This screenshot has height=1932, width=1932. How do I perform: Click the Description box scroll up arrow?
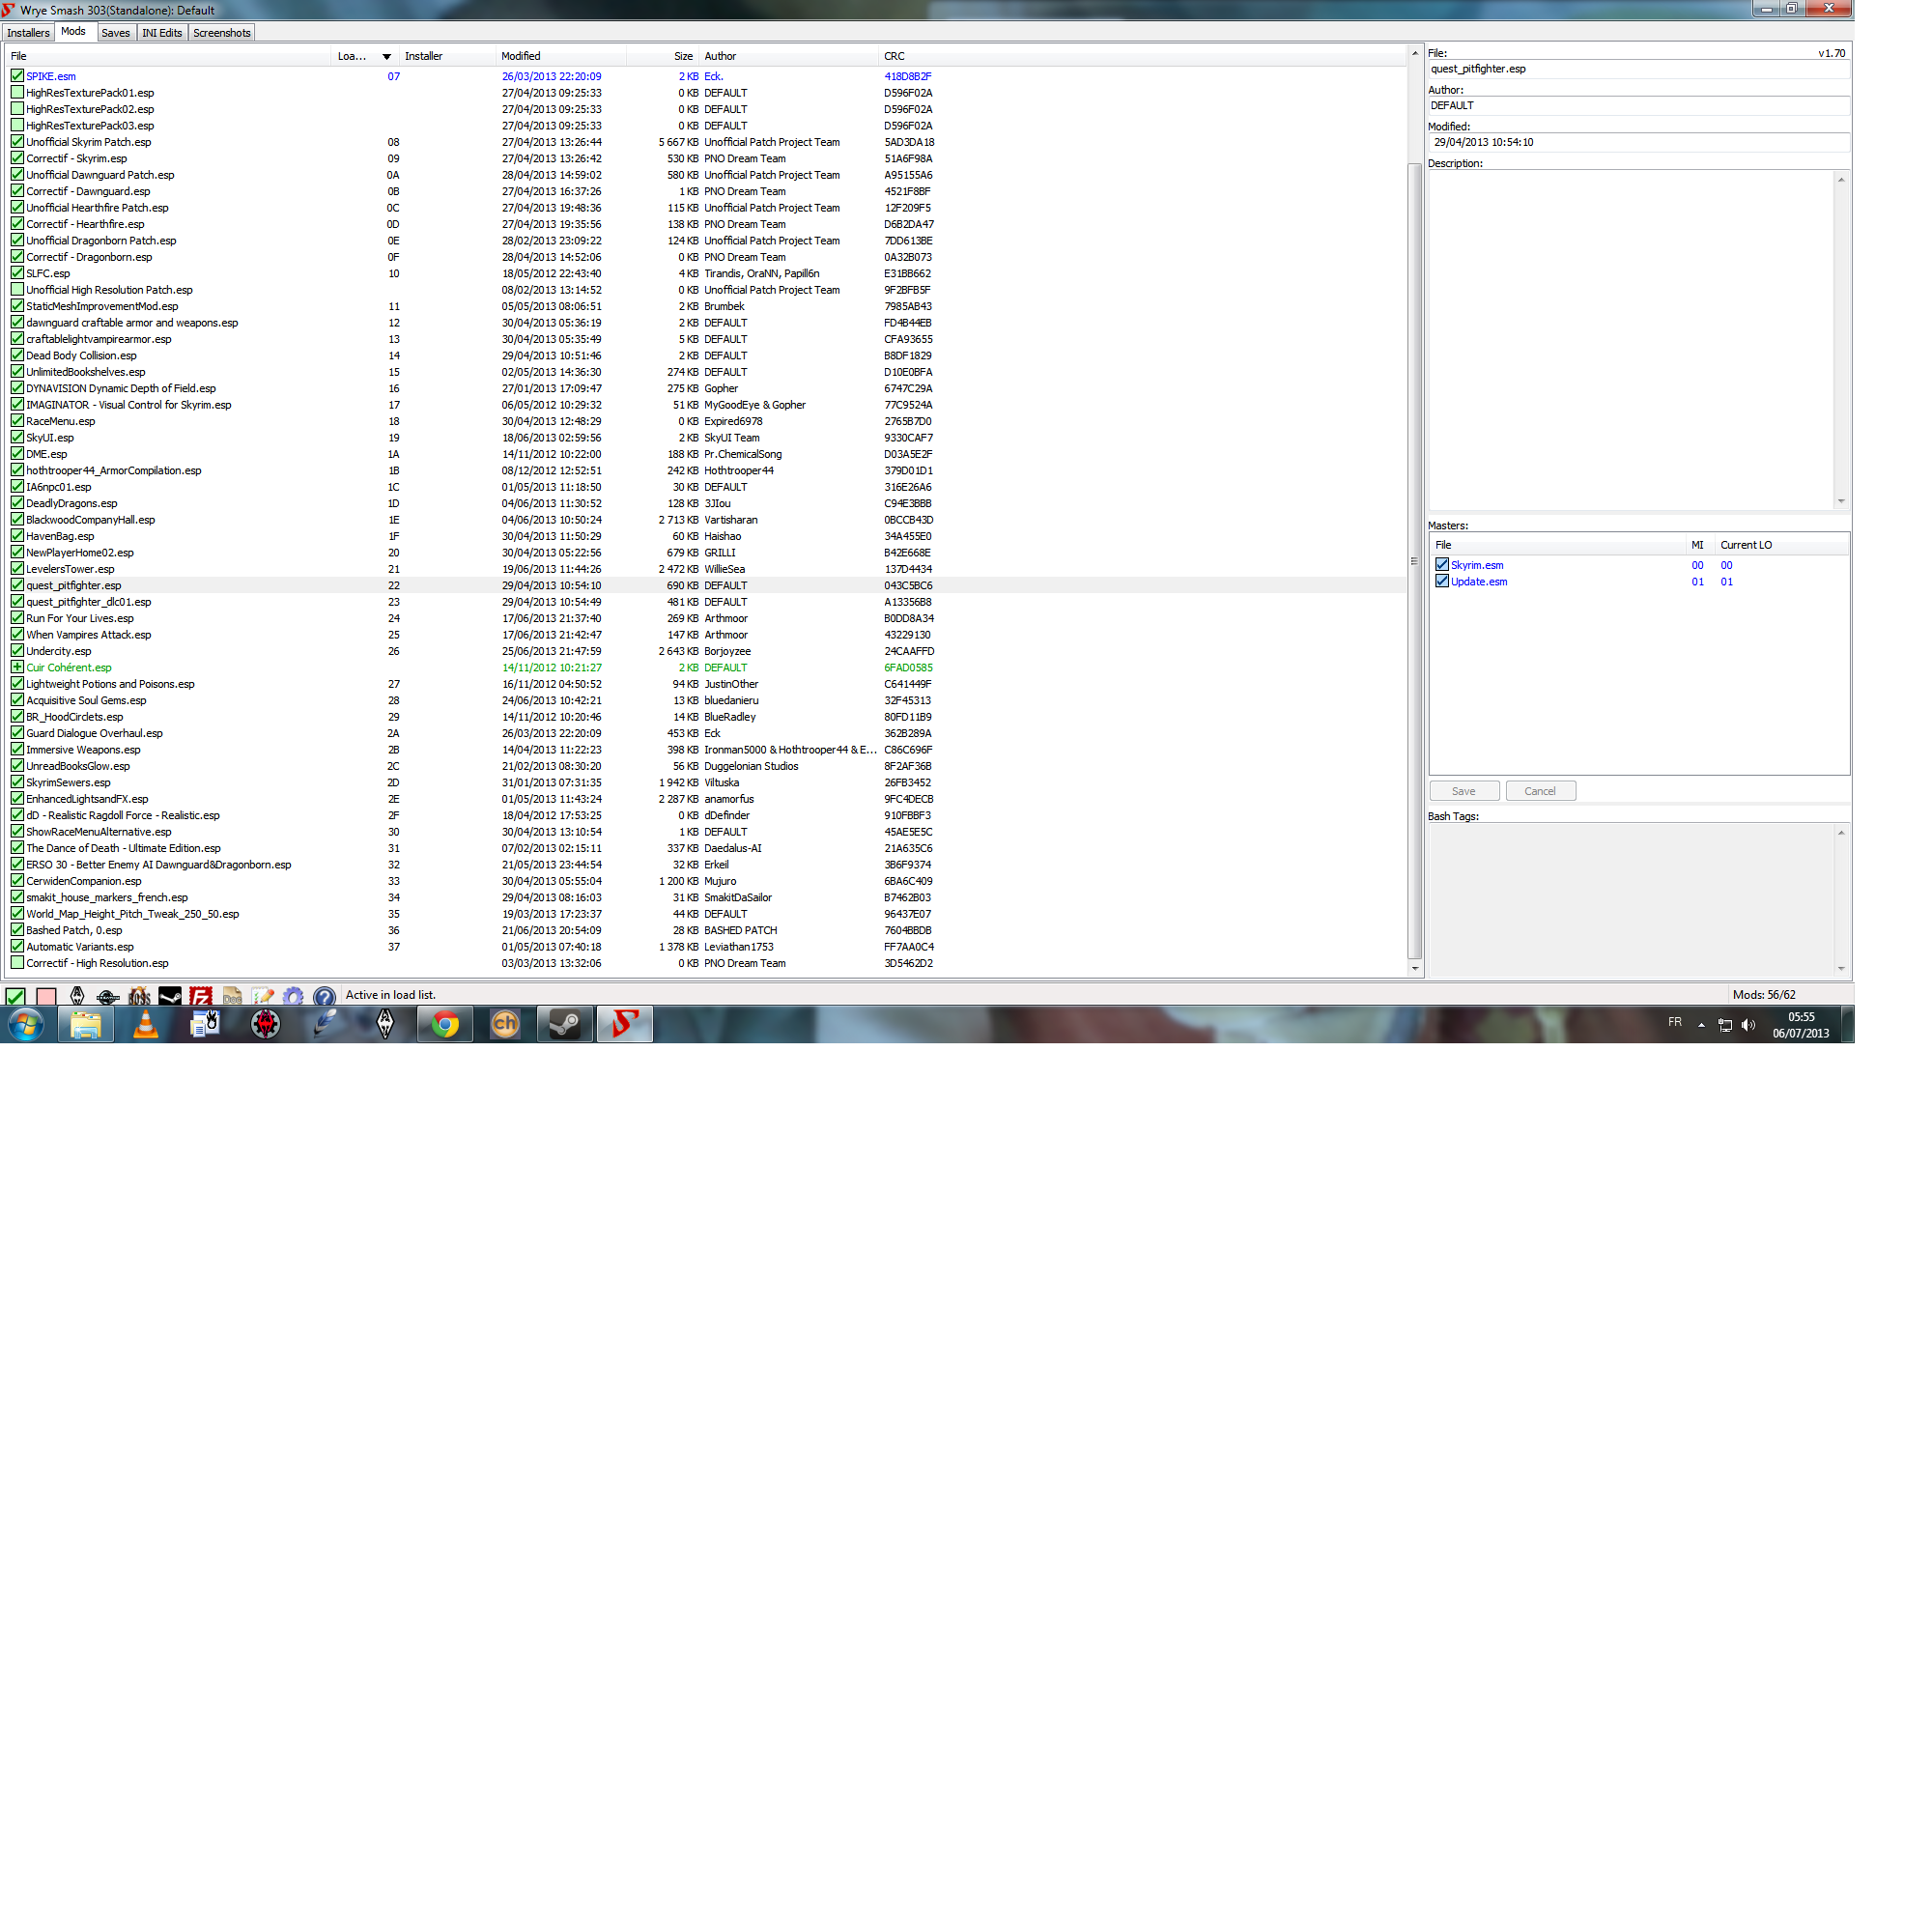1841,180
